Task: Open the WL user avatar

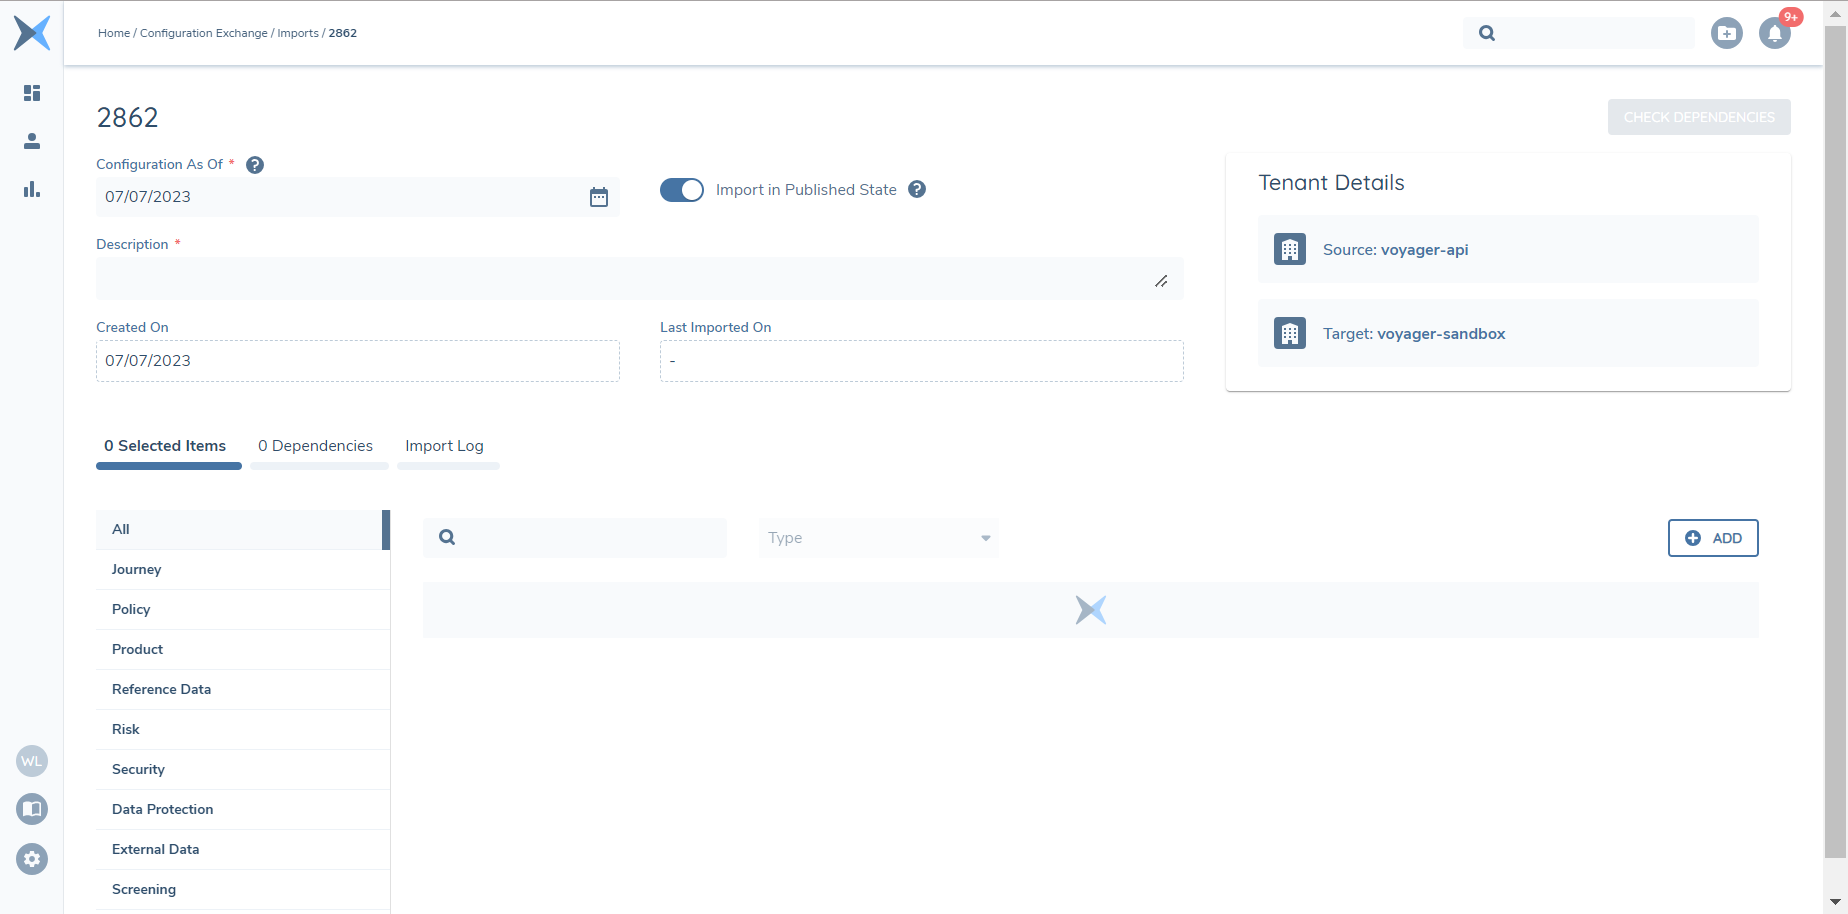Action: [31, 761]
